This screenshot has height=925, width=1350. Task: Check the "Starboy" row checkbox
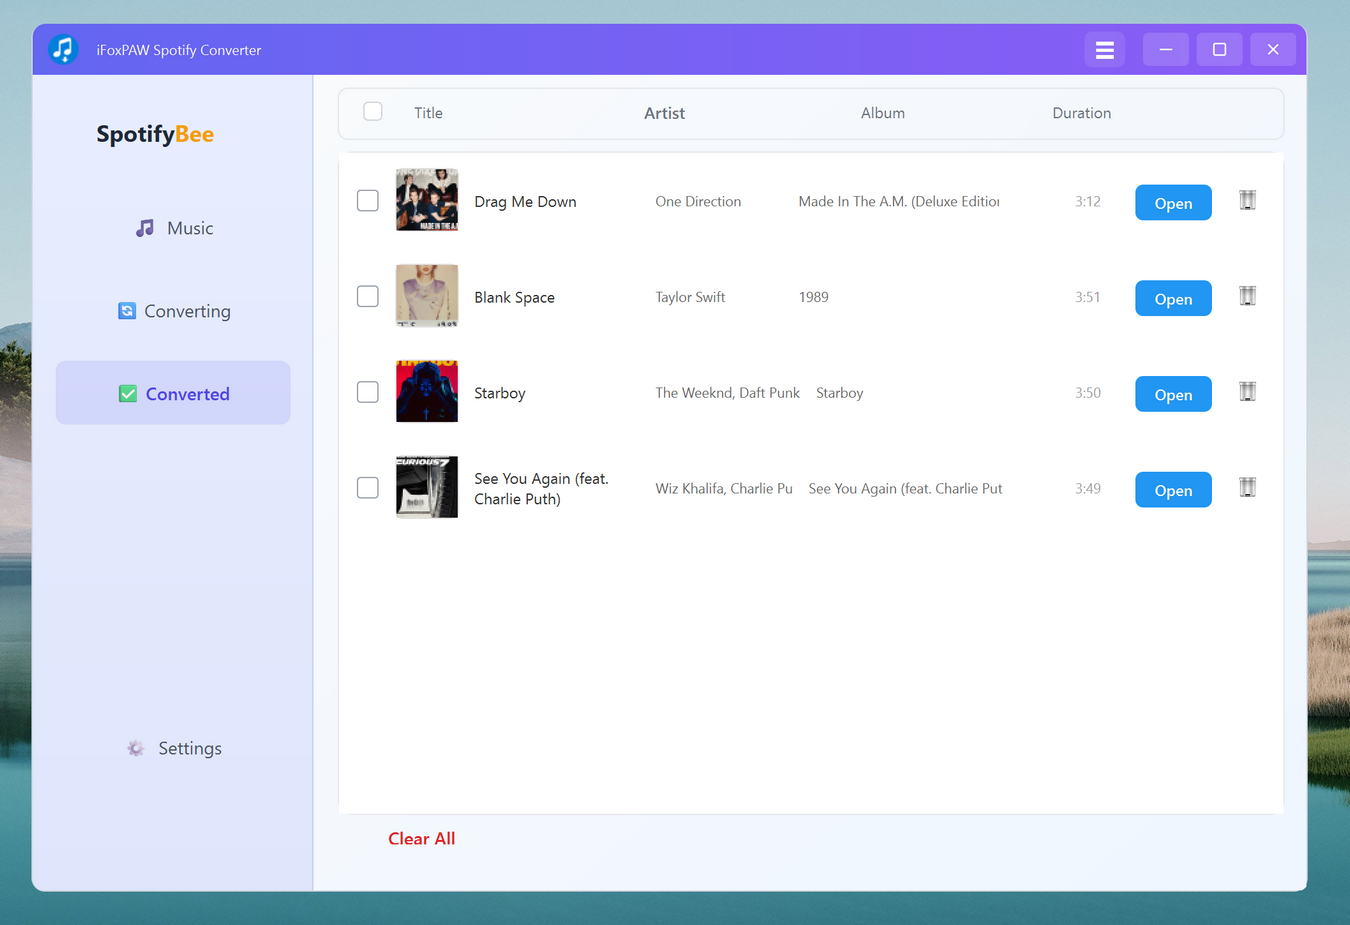click(x=367, y=392)
